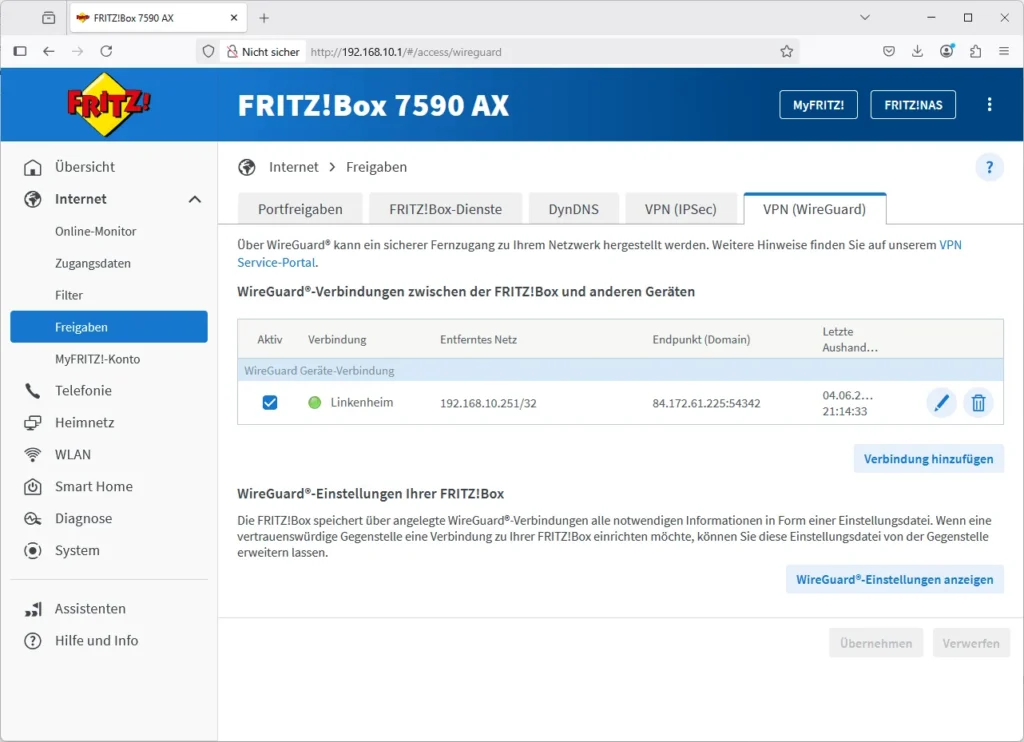Click the Telefonie phone icon
Screen dimensions: 1024x742
click(33, 391)
